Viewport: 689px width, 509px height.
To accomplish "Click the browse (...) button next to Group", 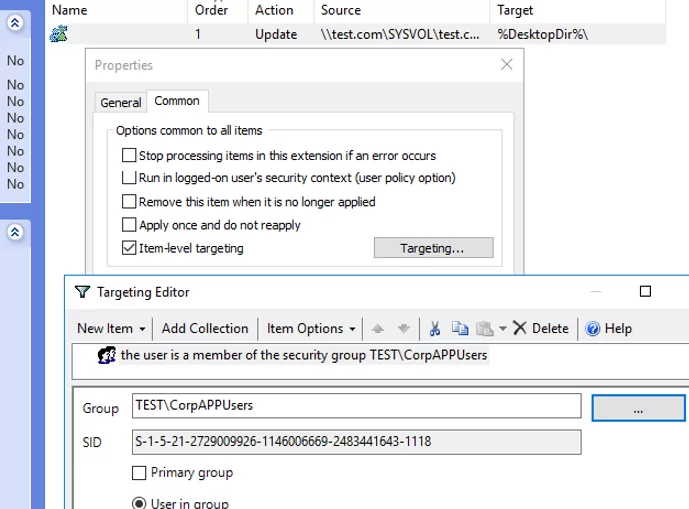I will (638, 408).
